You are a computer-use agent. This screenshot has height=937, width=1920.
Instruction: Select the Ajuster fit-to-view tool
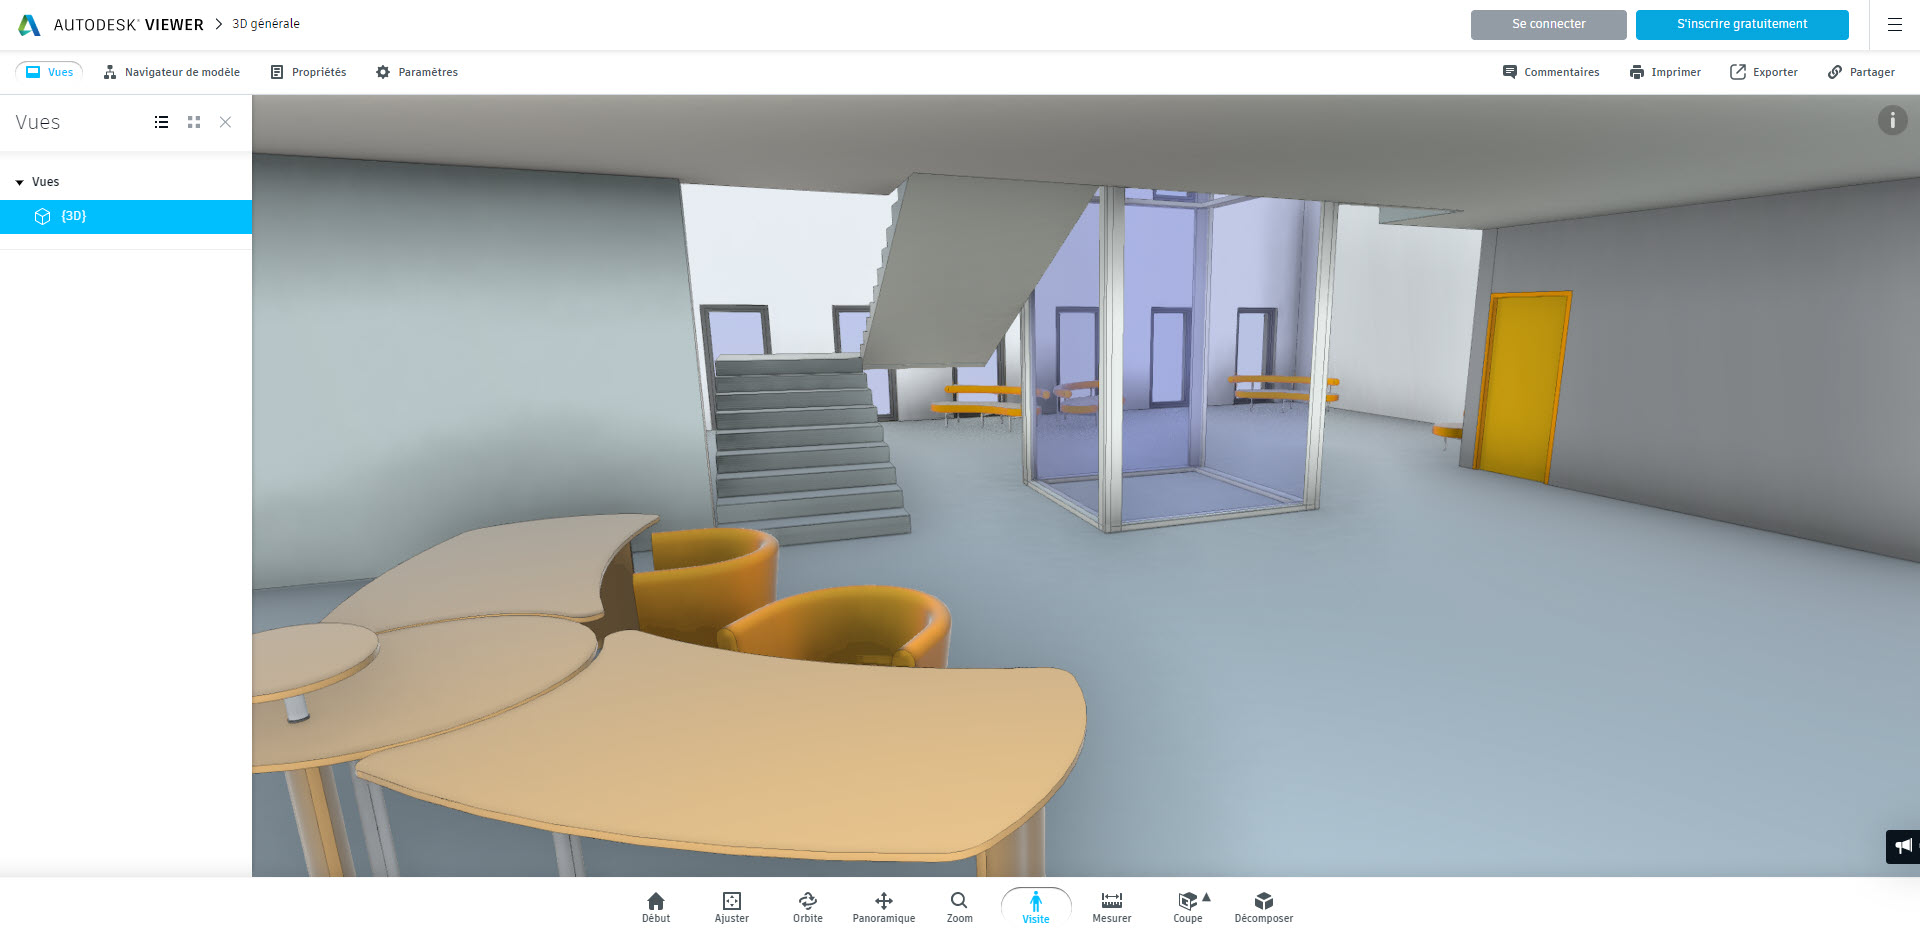point(731,906)
